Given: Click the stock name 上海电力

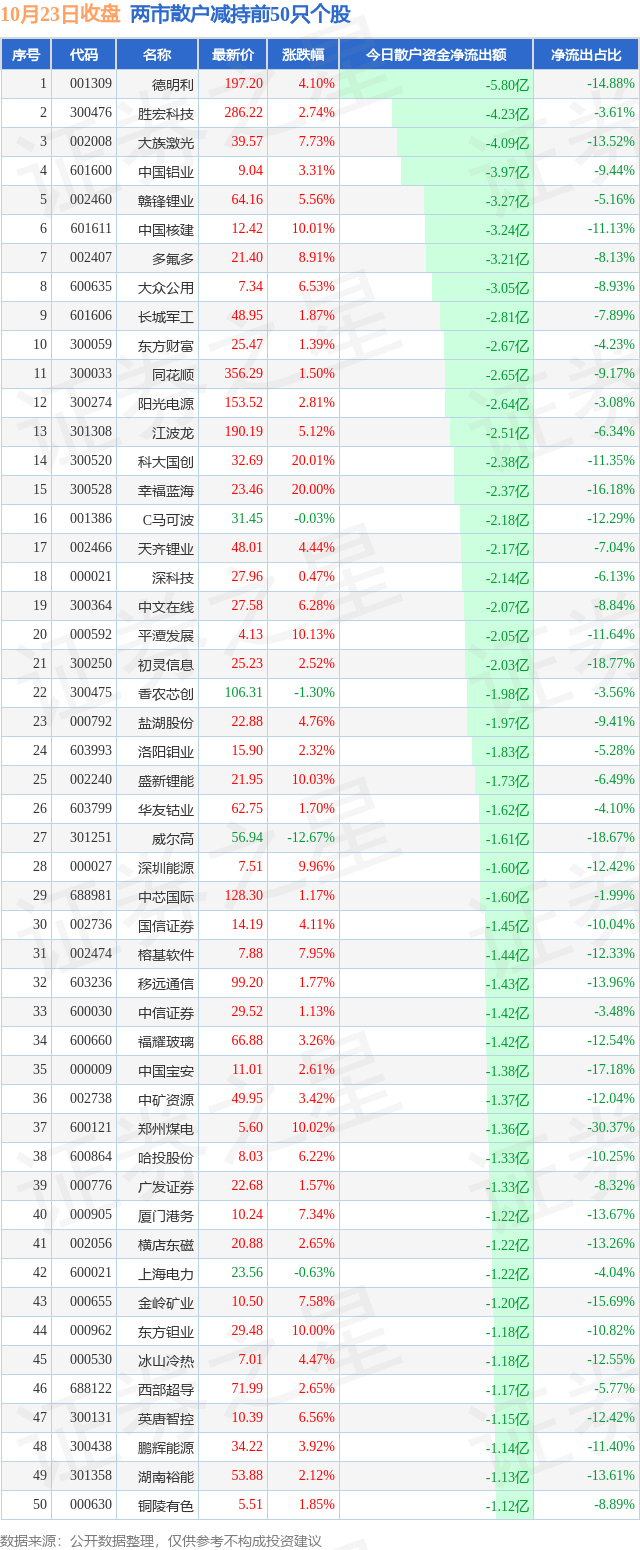Looking at the screenshot, I should coord(165,1273).
